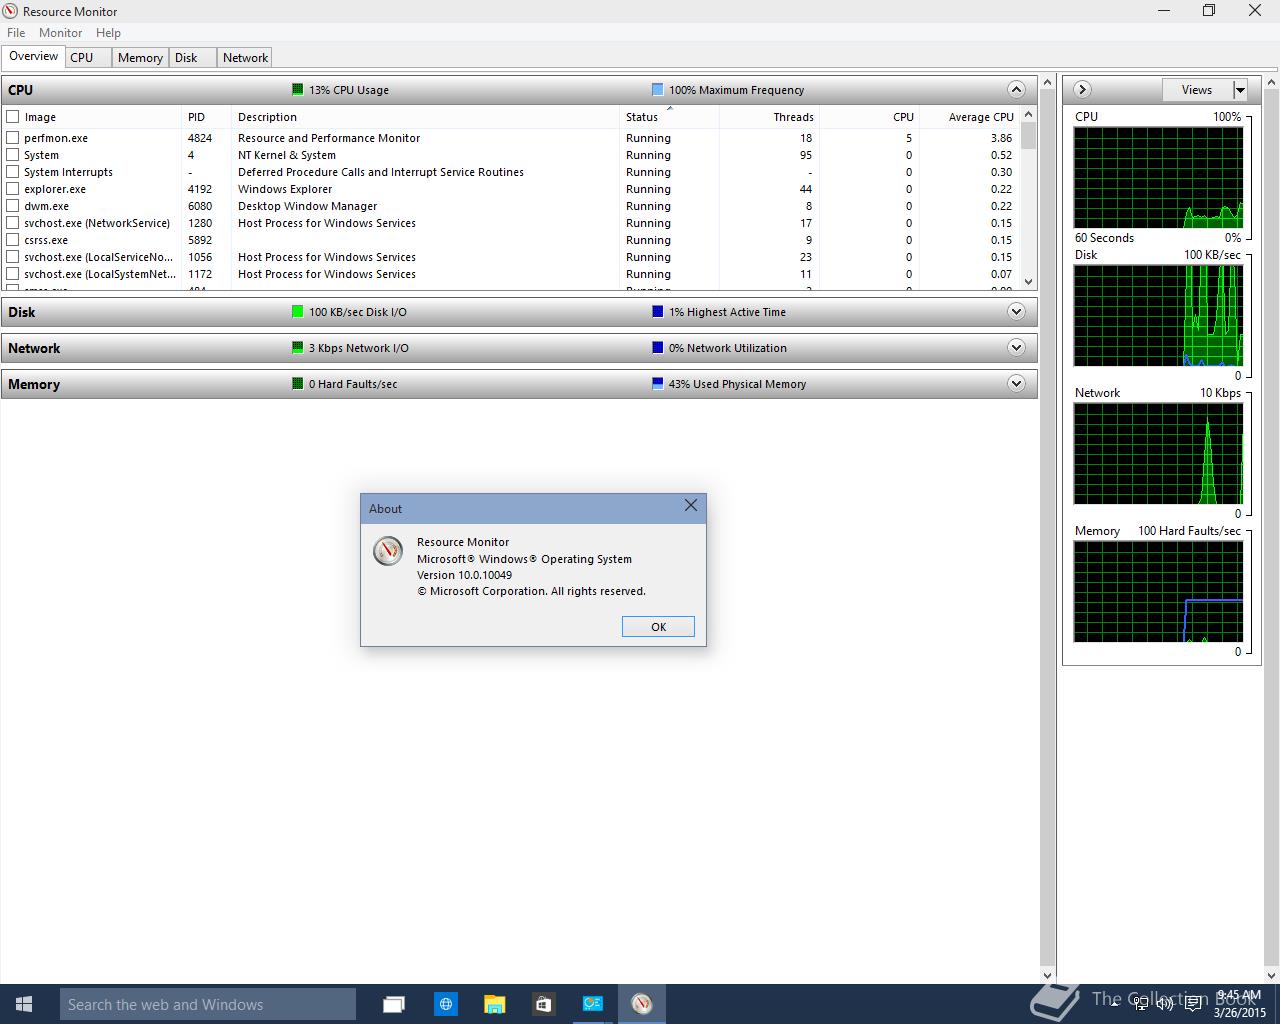Select svchost.exe (LocalSystemNet...) row

click(x=510, y=274)
